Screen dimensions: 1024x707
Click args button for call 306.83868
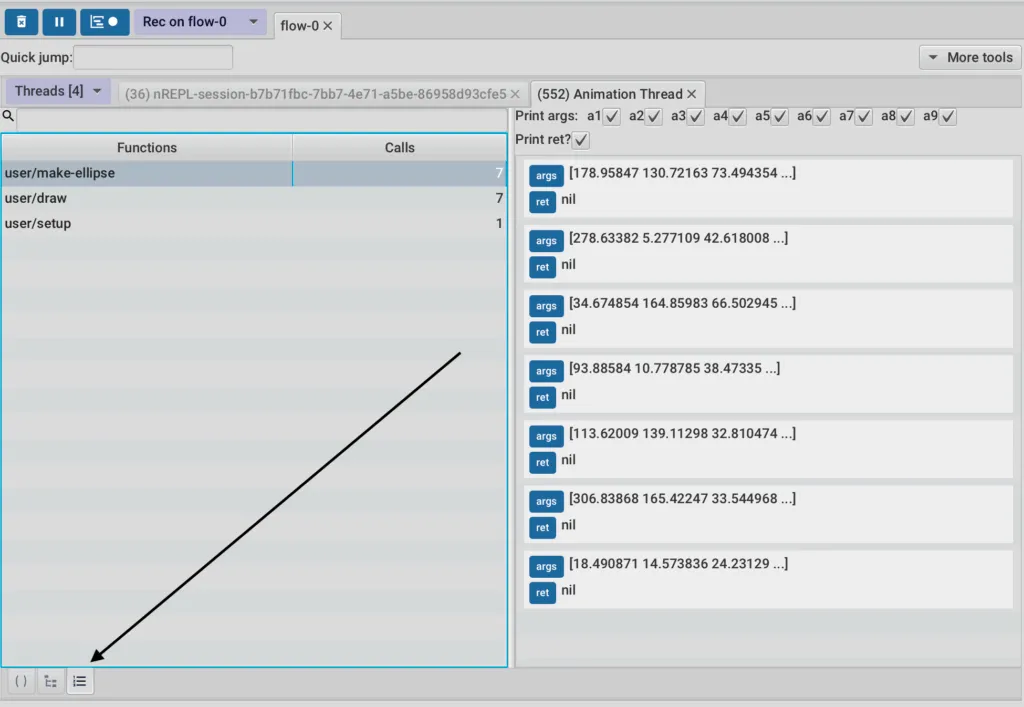click(x=546, y=501)
